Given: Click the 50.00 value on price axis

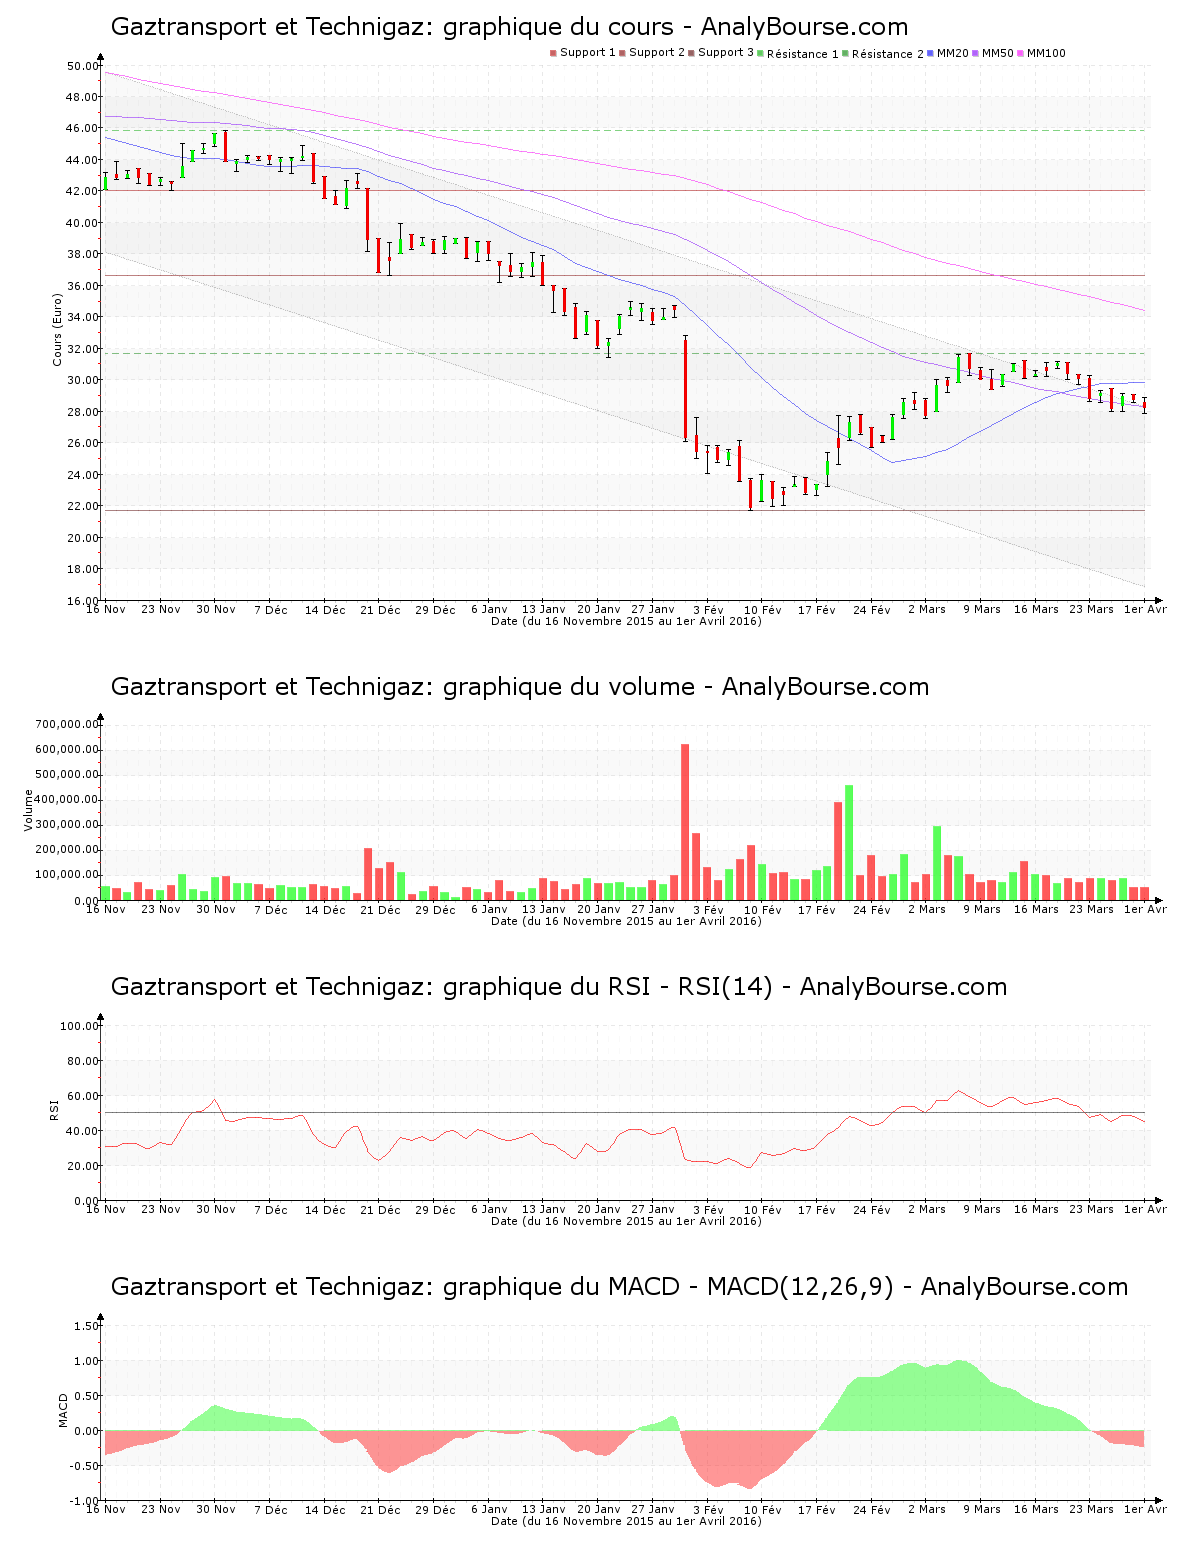Looking at the screenshot, I should (82, 66).
